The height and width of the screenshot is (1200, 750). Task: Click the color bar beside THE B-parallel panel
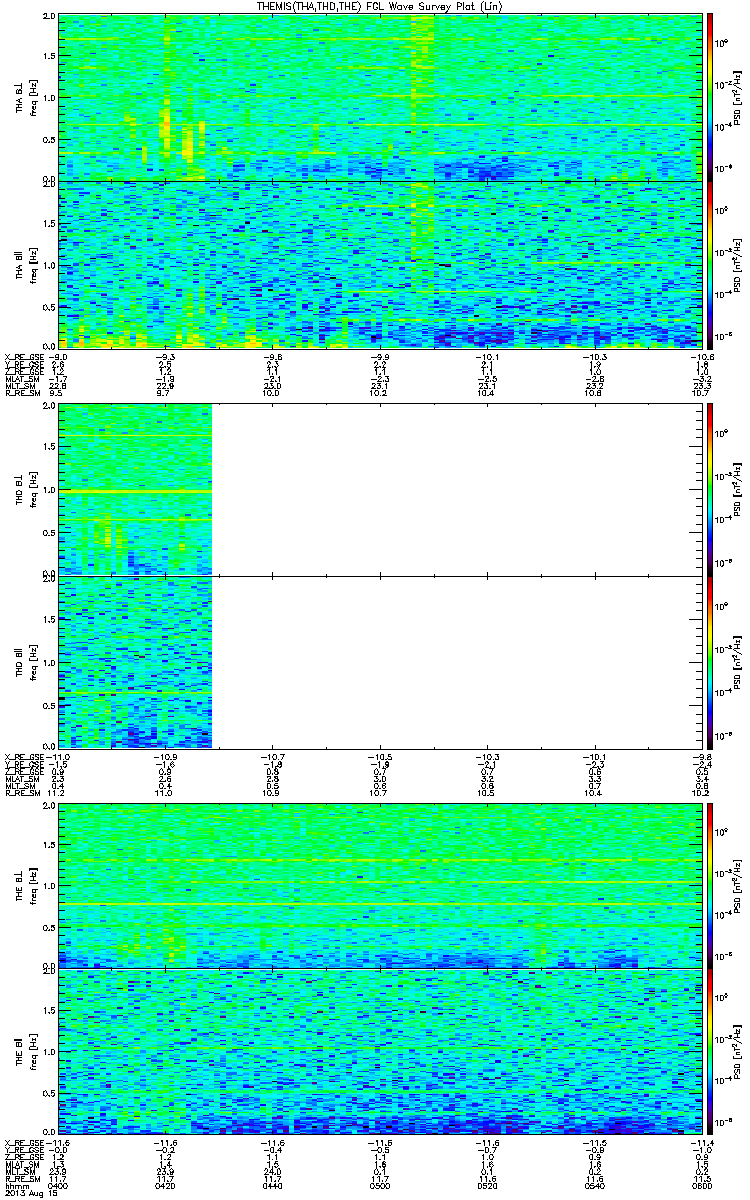pos(710,1052)
